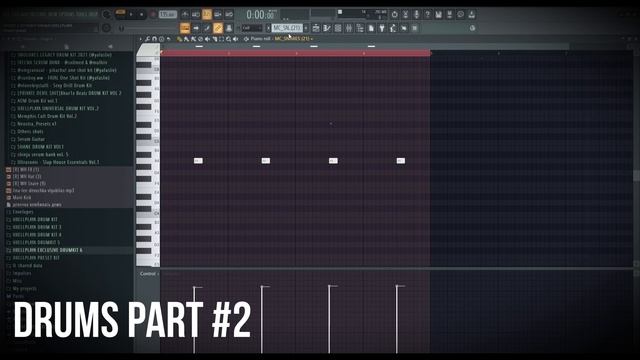The image size is (640, 360).
Task: Open the pattern selector MC_SN (21)
Action: (287, 28)
